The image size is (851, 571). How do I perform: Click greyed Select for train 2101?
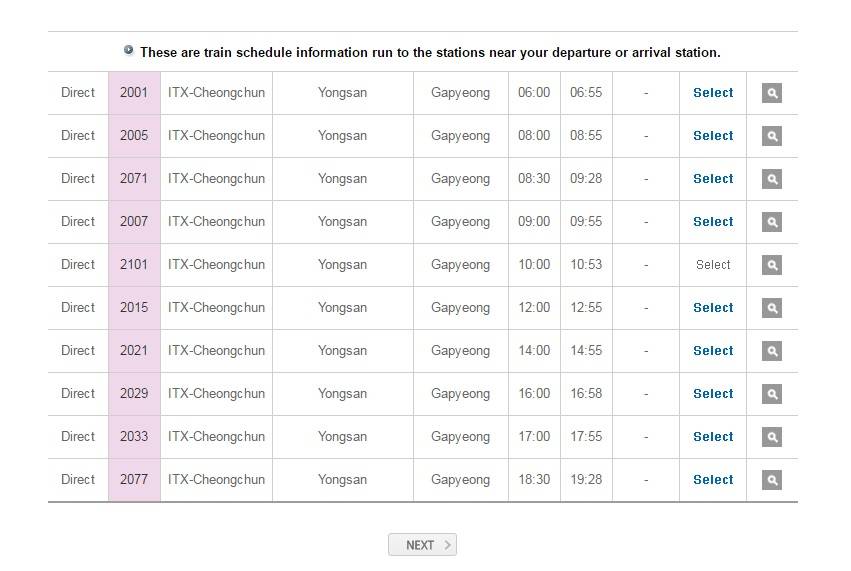pyautogui.click(x=713, y=265)
